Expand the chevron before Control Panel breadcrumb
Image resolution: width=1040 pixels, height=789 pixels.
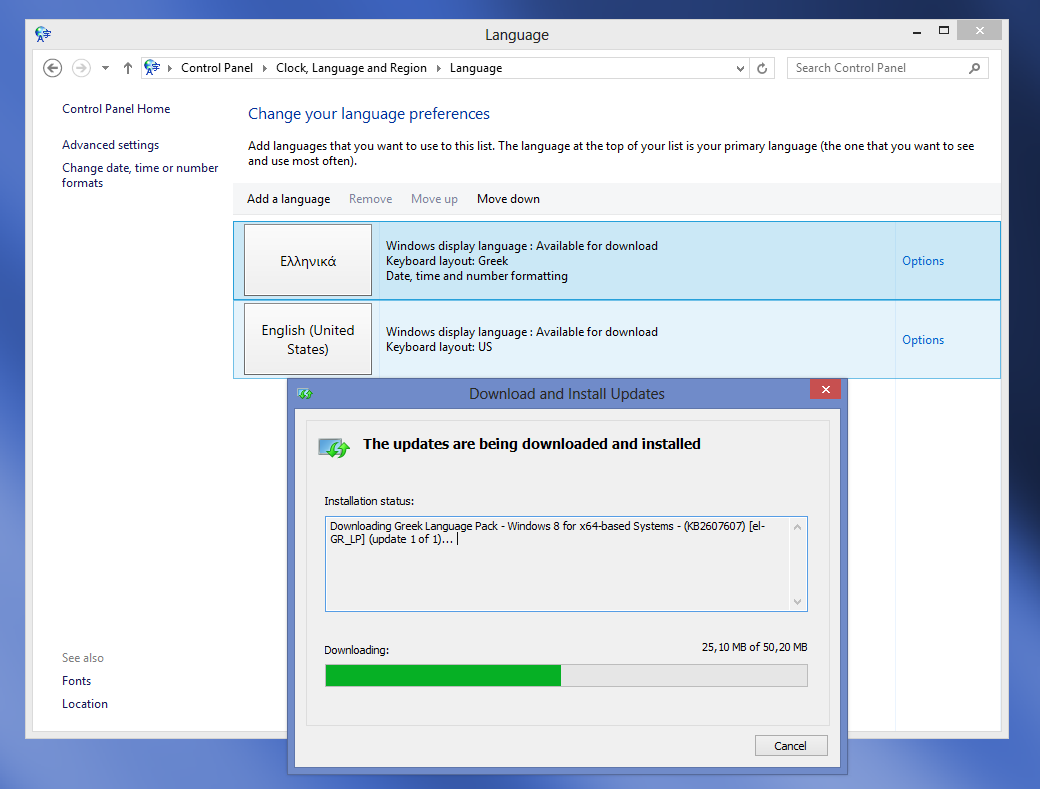170,68
